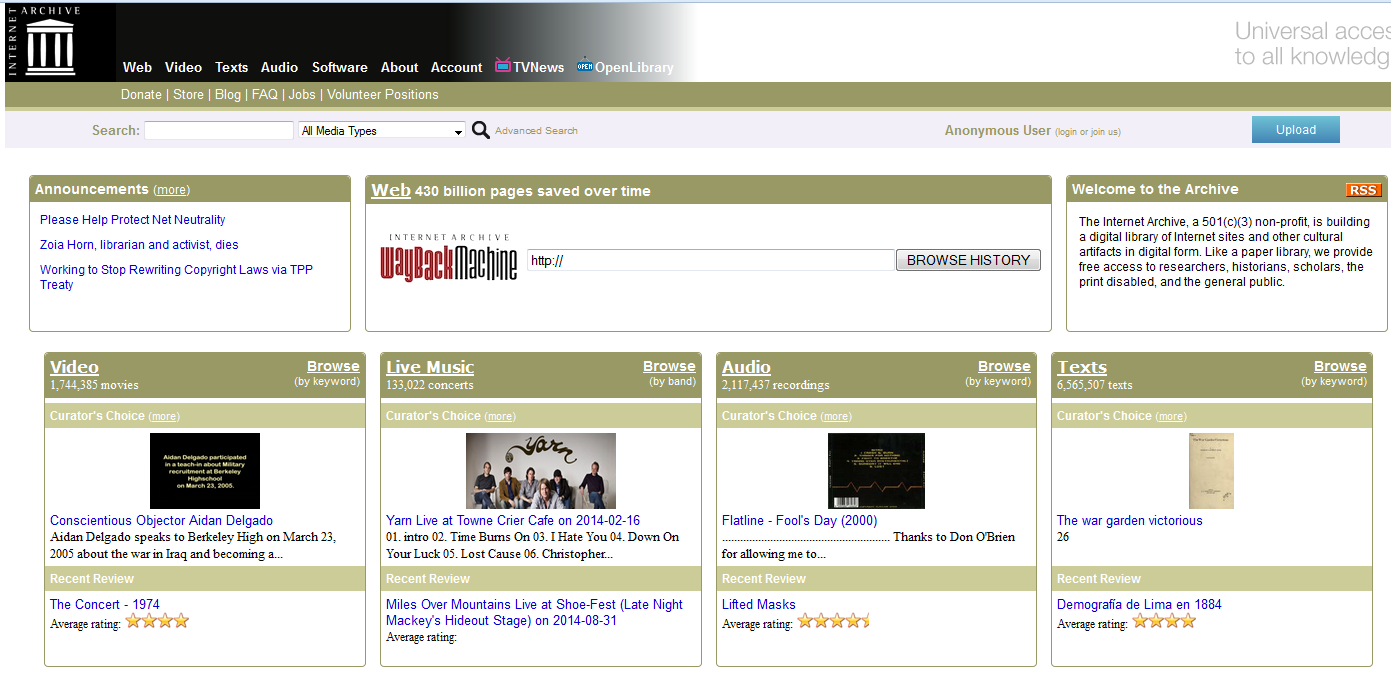
Task: Read Please Help Protect Net Neutrality
Action: 133,220
